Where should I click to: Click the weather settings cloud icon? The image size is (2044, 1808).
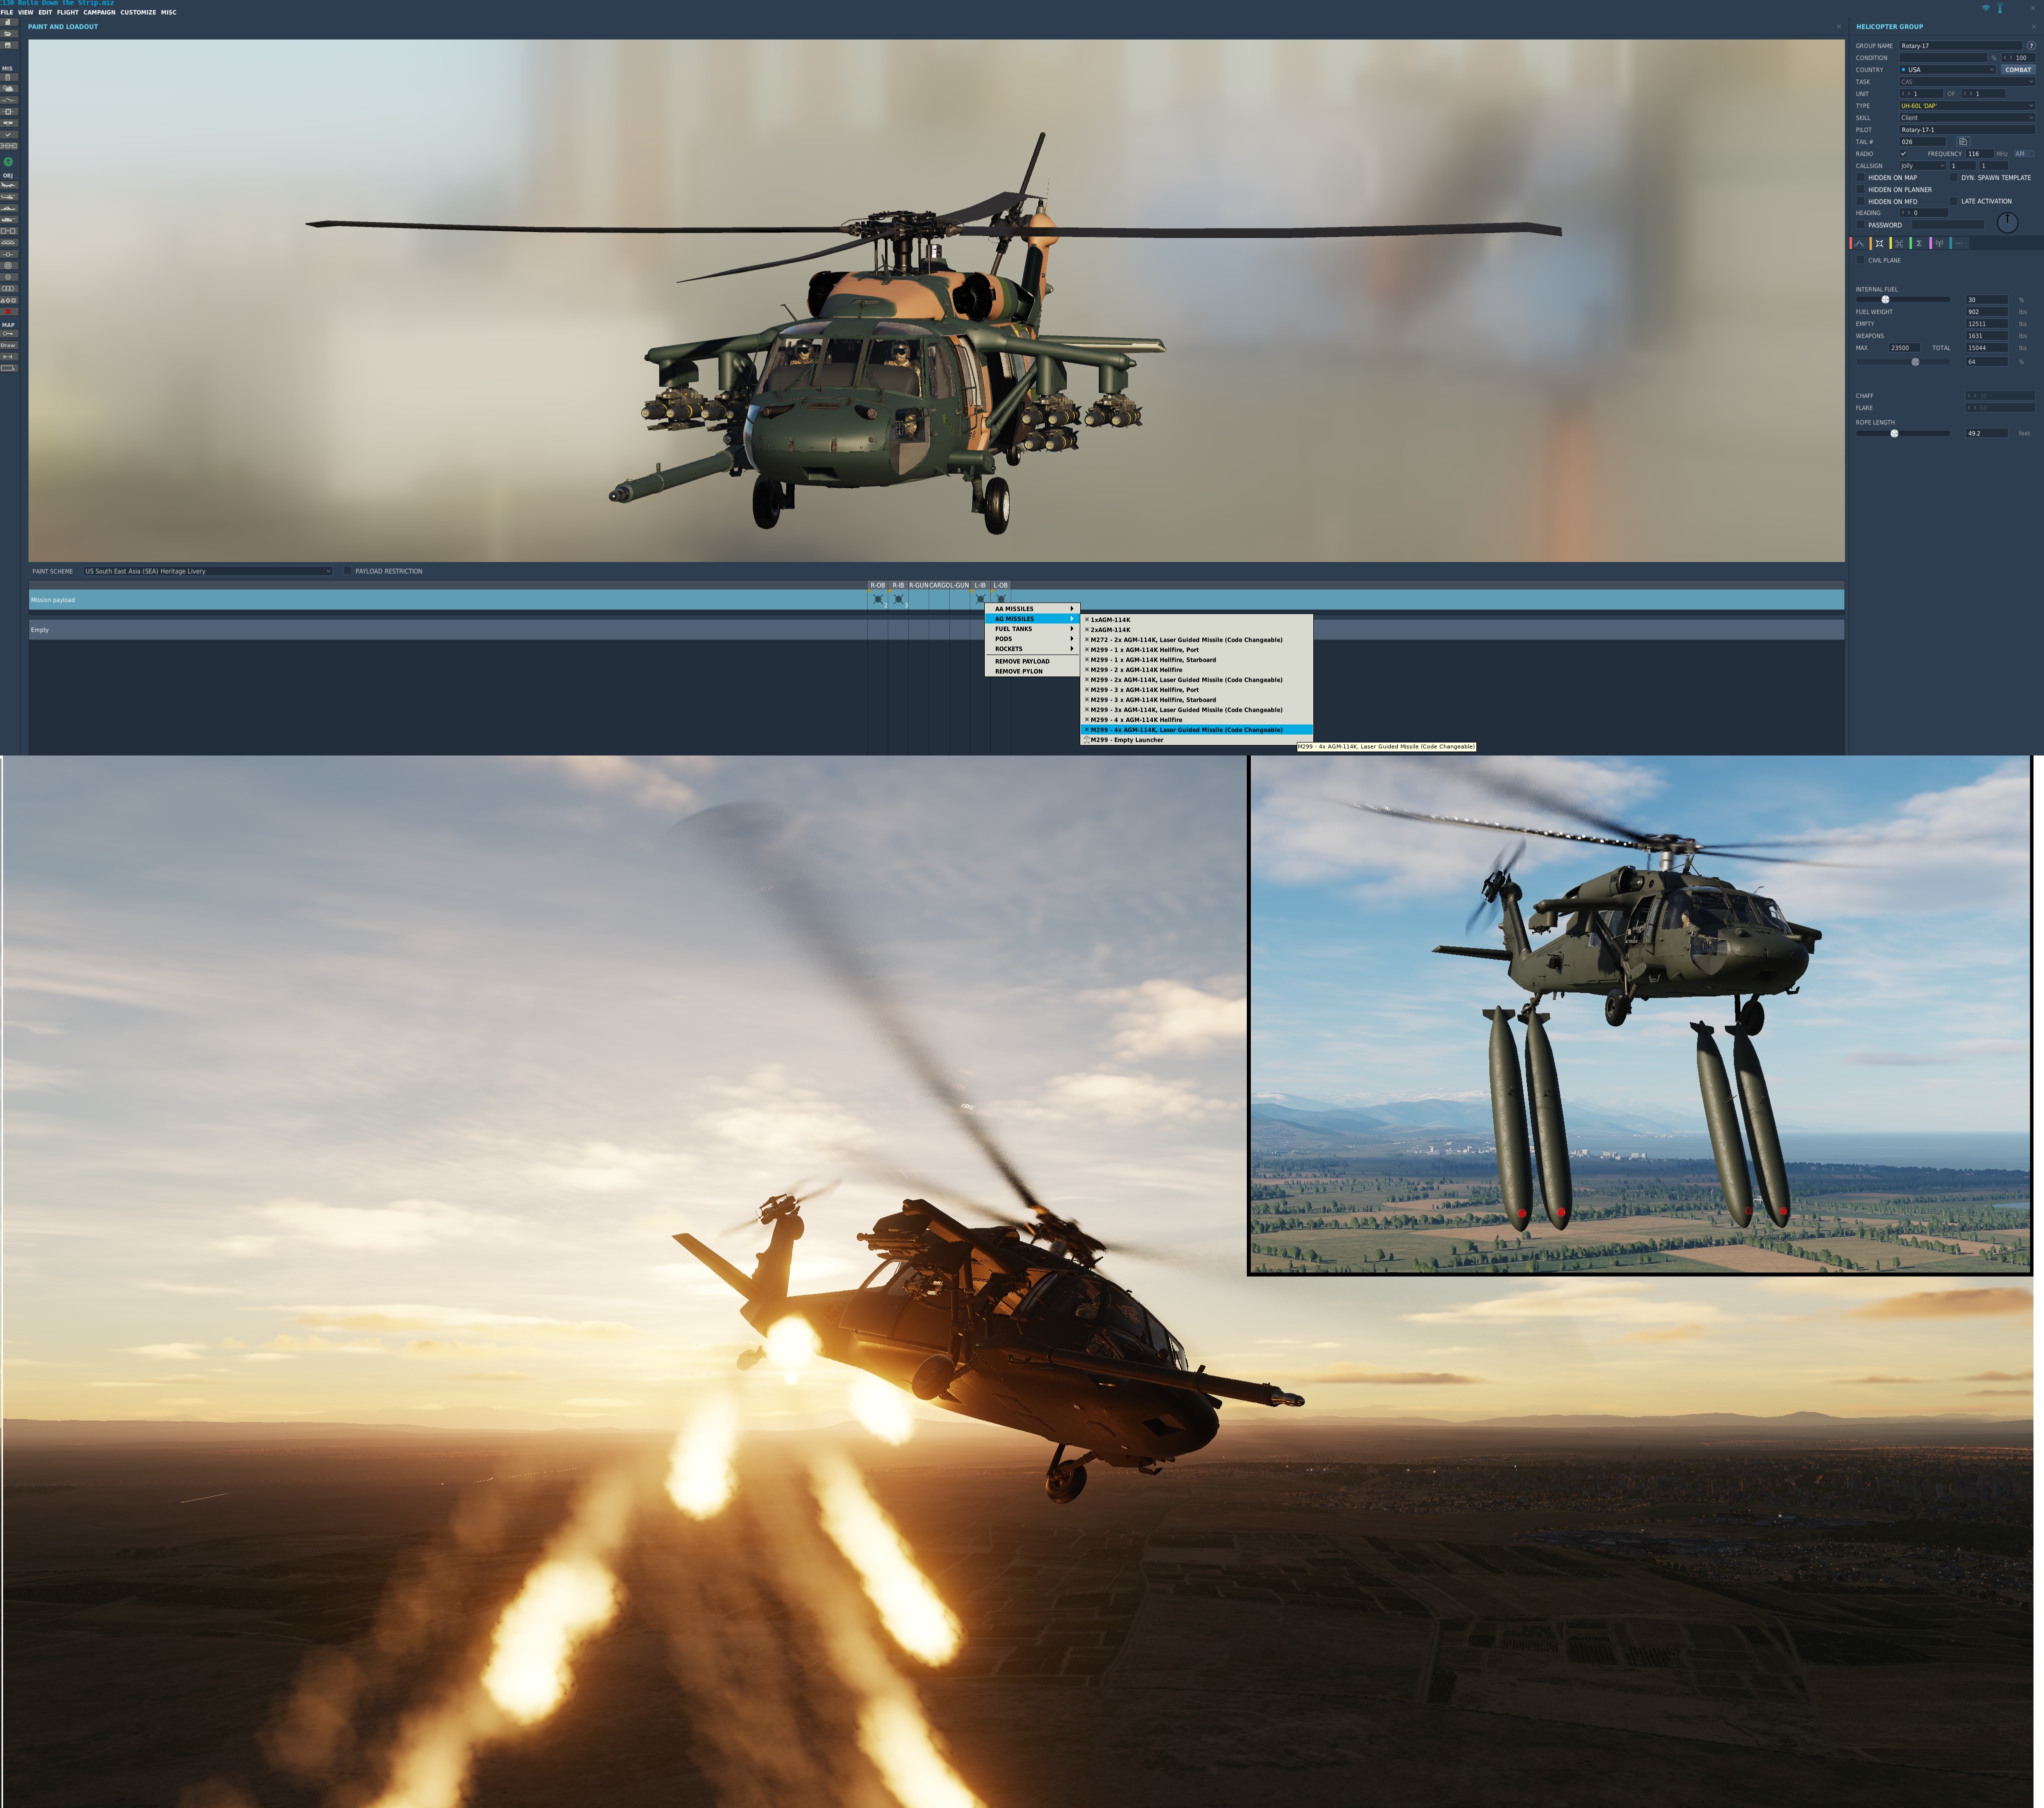point(8,88)
